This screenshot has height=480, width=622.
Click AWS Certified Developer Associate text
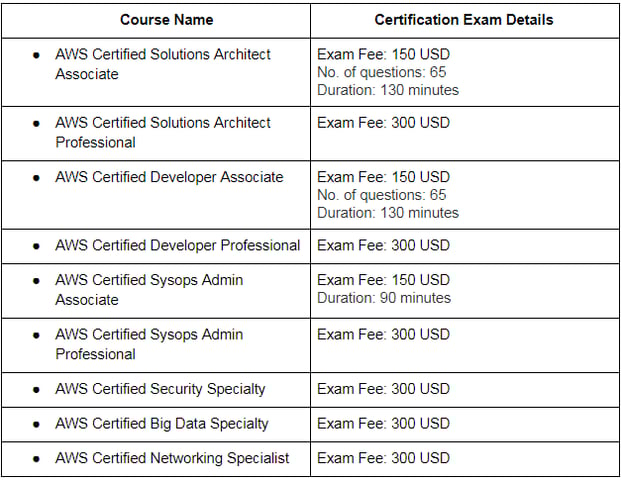pos(169,177)
